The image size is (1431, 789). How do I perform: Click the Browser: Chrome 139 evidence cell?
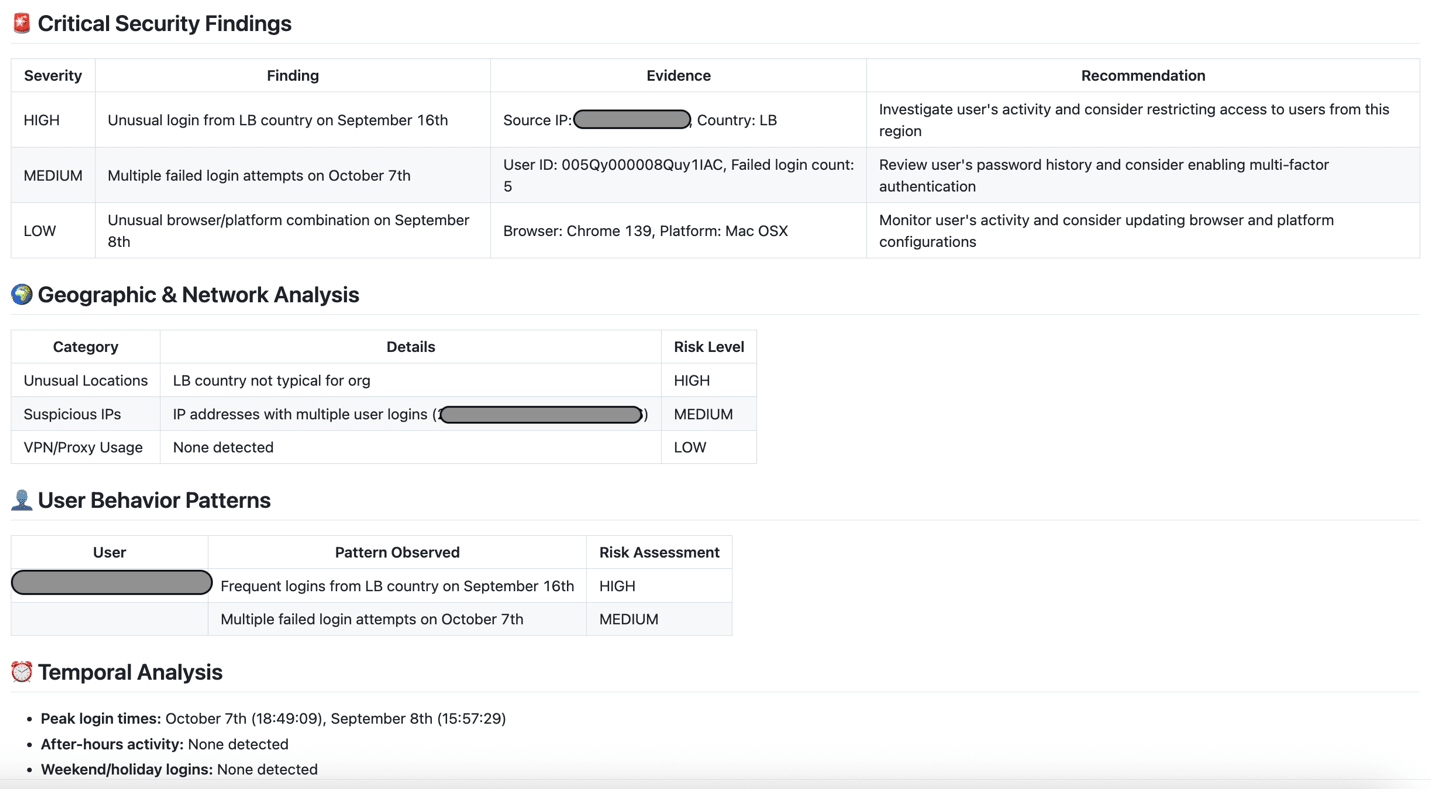(x=645, y=231)
